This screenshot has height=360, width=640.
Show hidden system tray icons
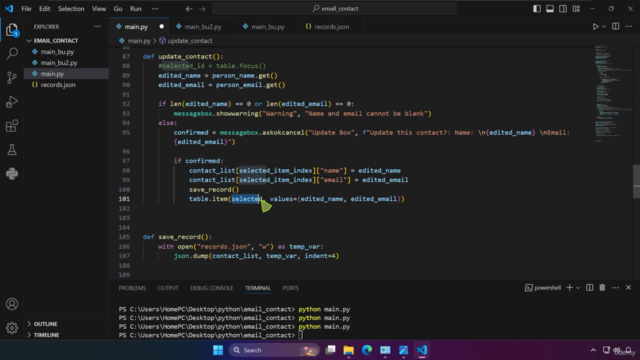point(593,350)
